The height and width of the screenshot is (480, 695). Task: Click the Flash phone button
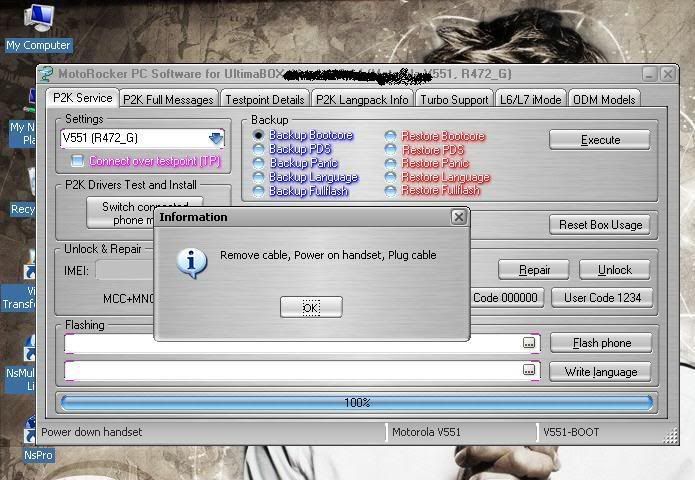pyautogui.click(x=601, y=343)
